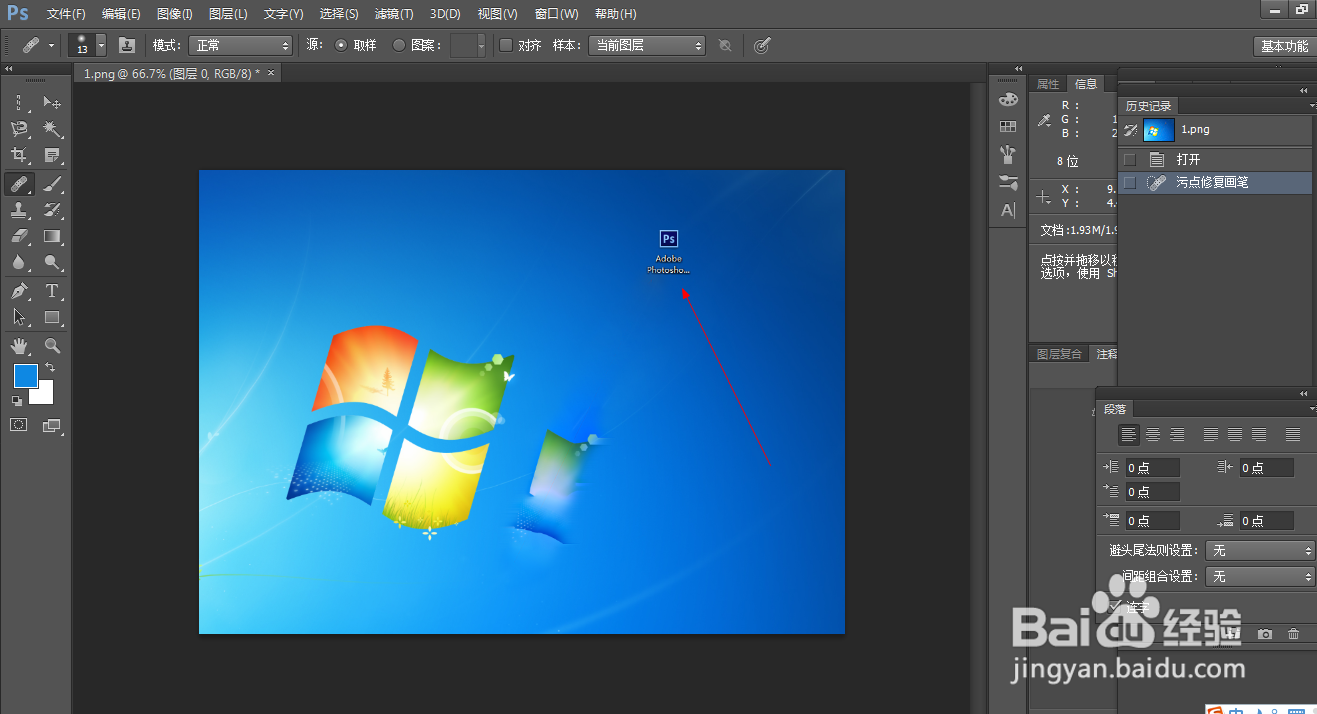Open the Brush panel icon in dock

(1008, 155)
